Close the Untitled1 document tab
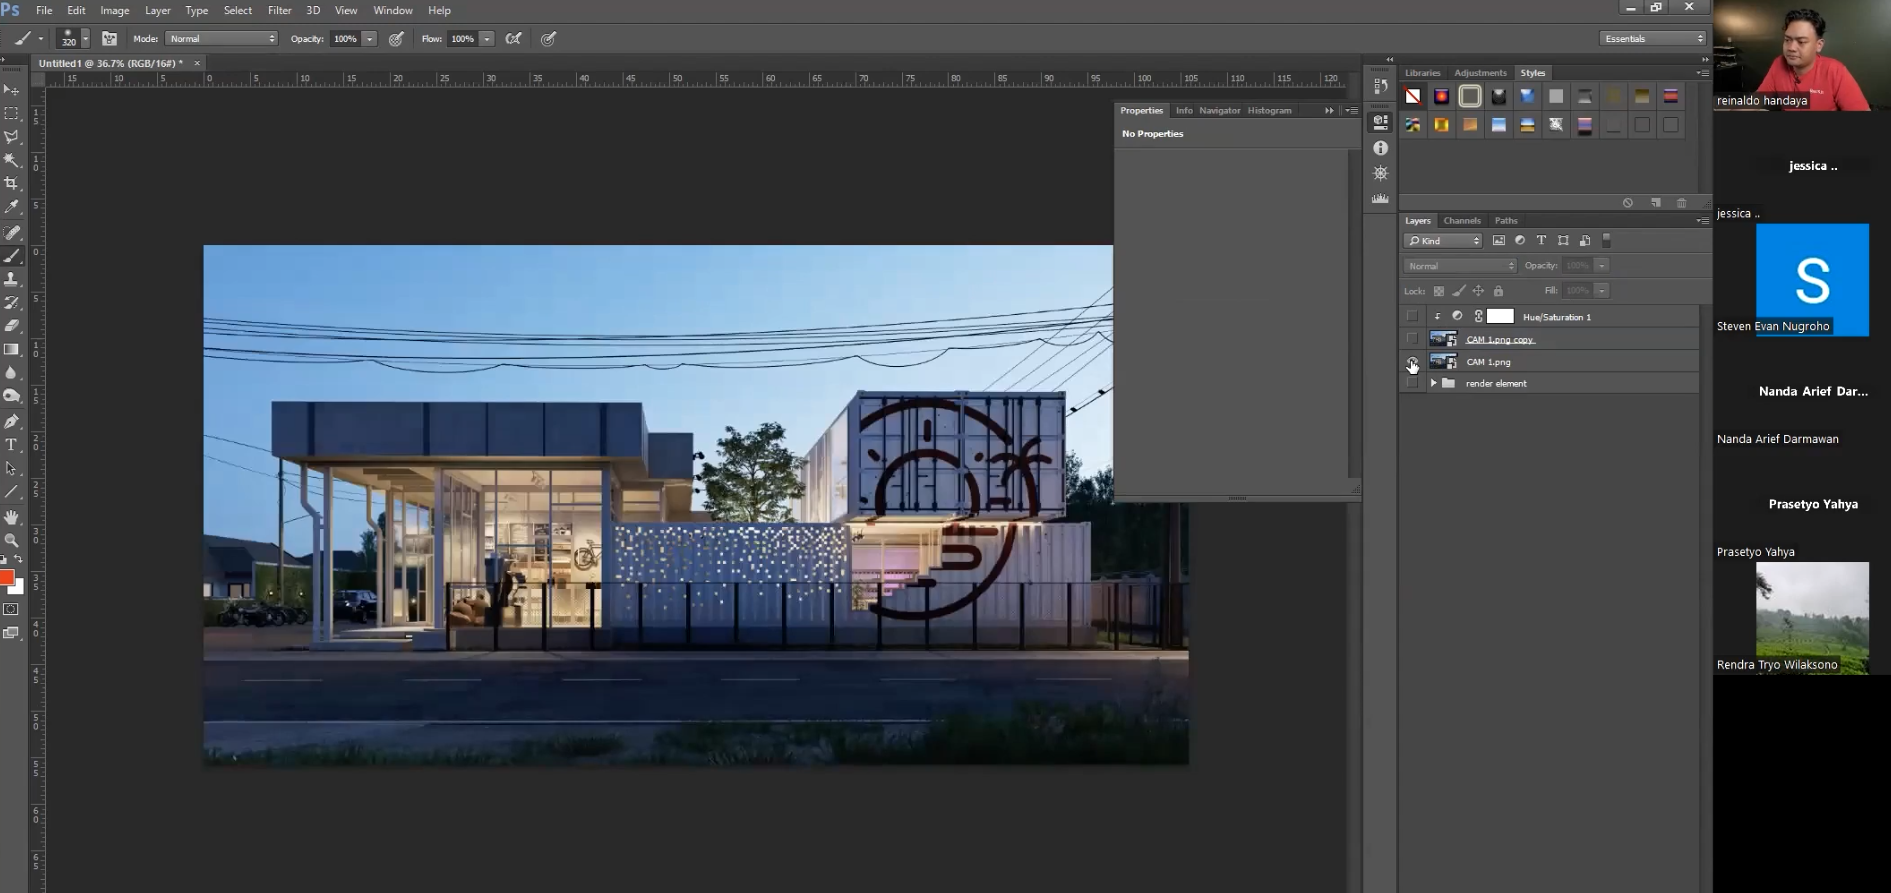 tap(197, 63)
